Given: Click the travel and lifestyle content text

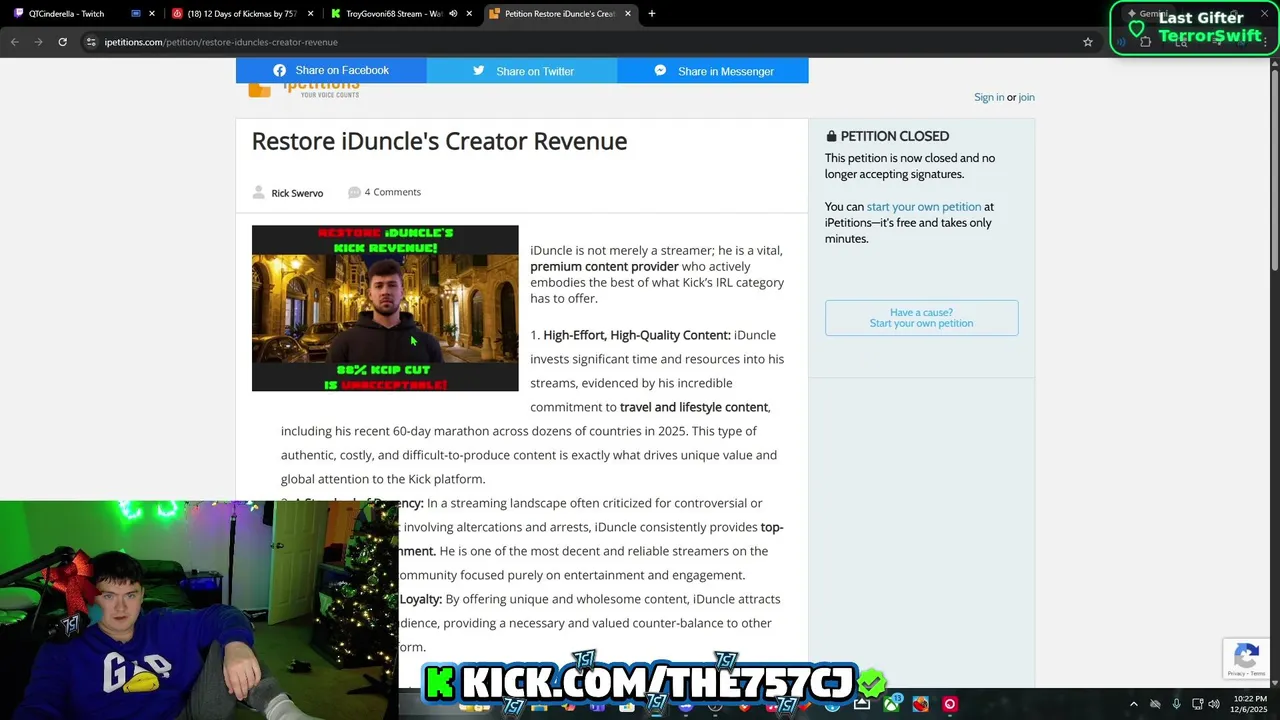Looking at the screenshot, I should click(x=694, y=407).
